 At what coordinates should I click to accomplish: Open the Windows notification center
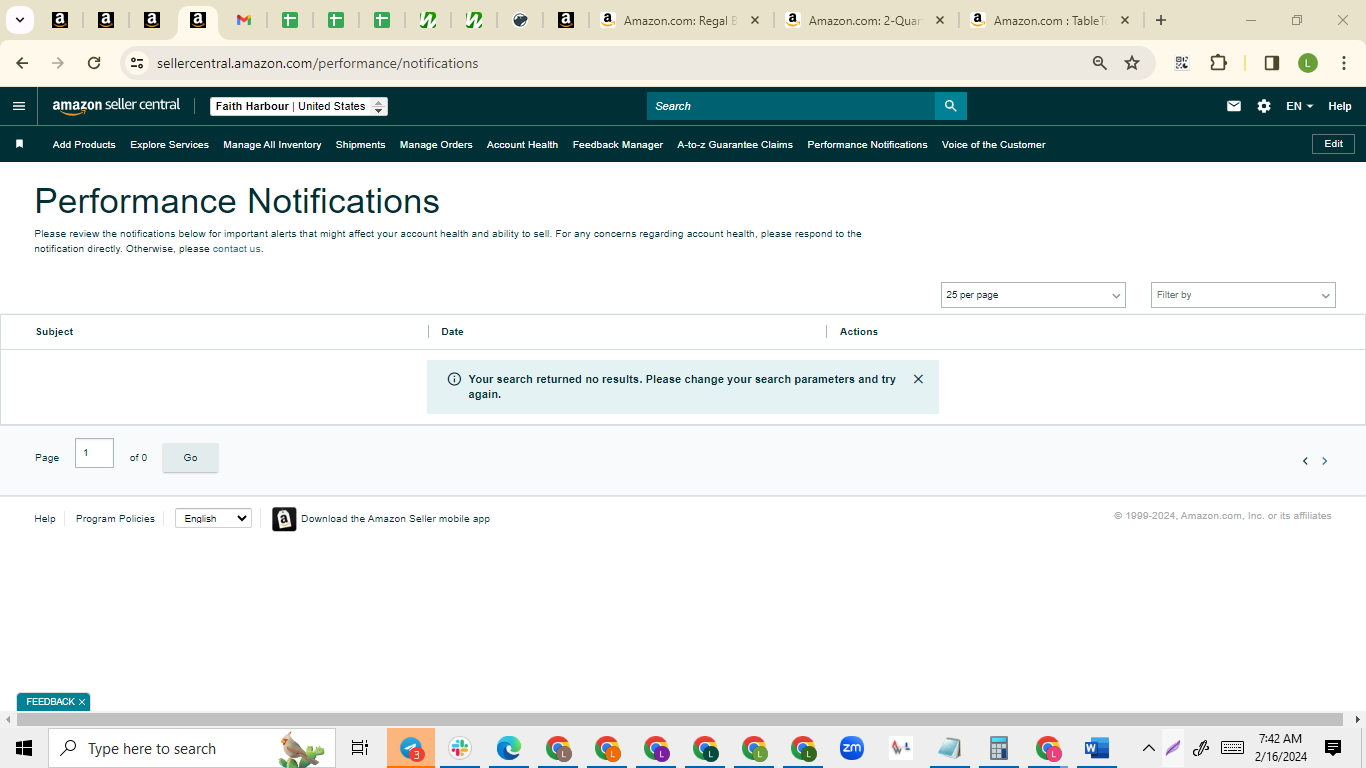[x=1333, y=748]
